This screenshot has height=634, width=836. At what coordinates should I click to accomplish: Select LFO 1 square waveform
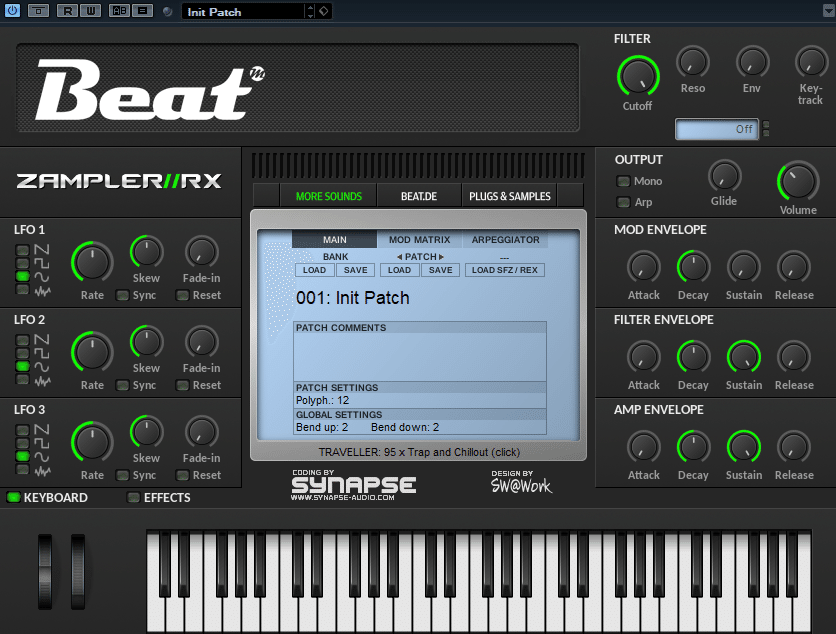click(22, 263)
